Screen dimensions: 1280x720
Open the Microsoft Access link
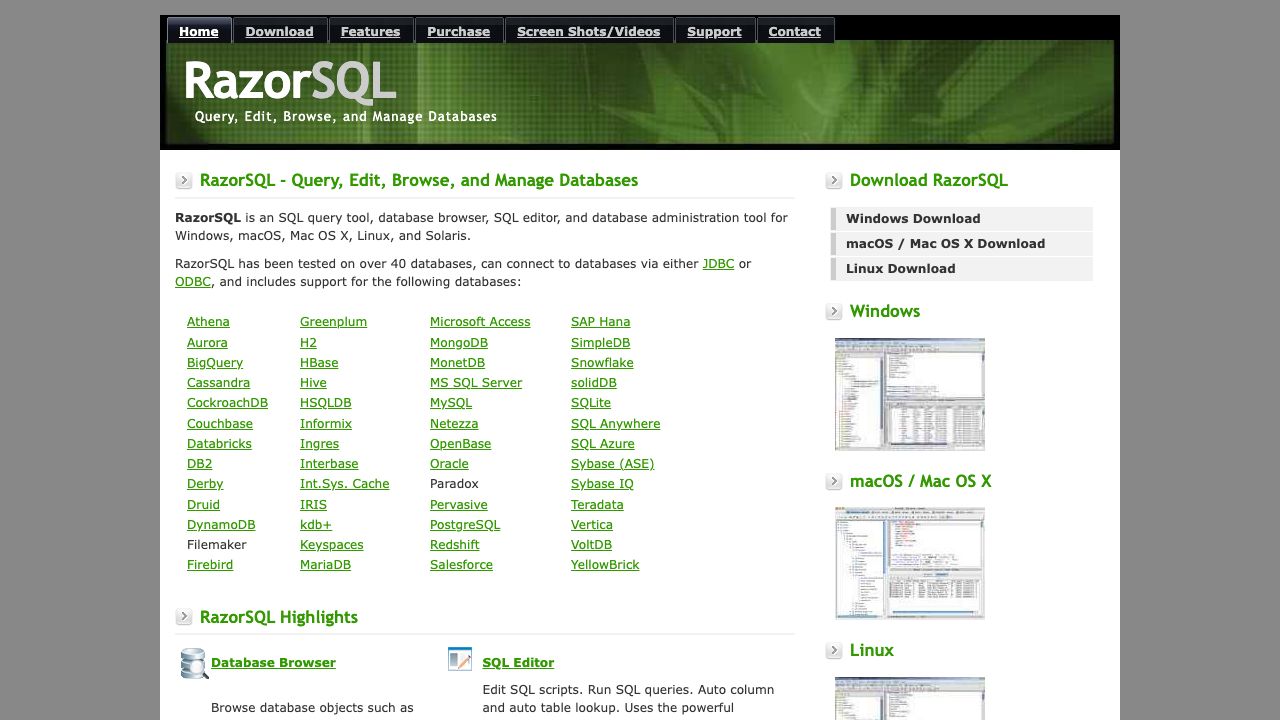pyautogui.click(x=480, y=322)
